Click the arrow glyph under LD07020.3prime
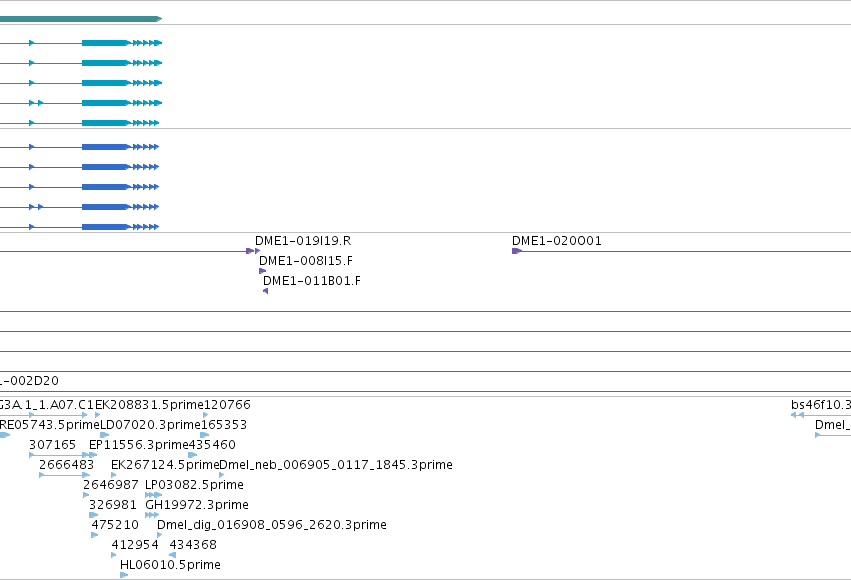Image resolution: width=851 pixels, height=580 pixels. click(105, 435)
